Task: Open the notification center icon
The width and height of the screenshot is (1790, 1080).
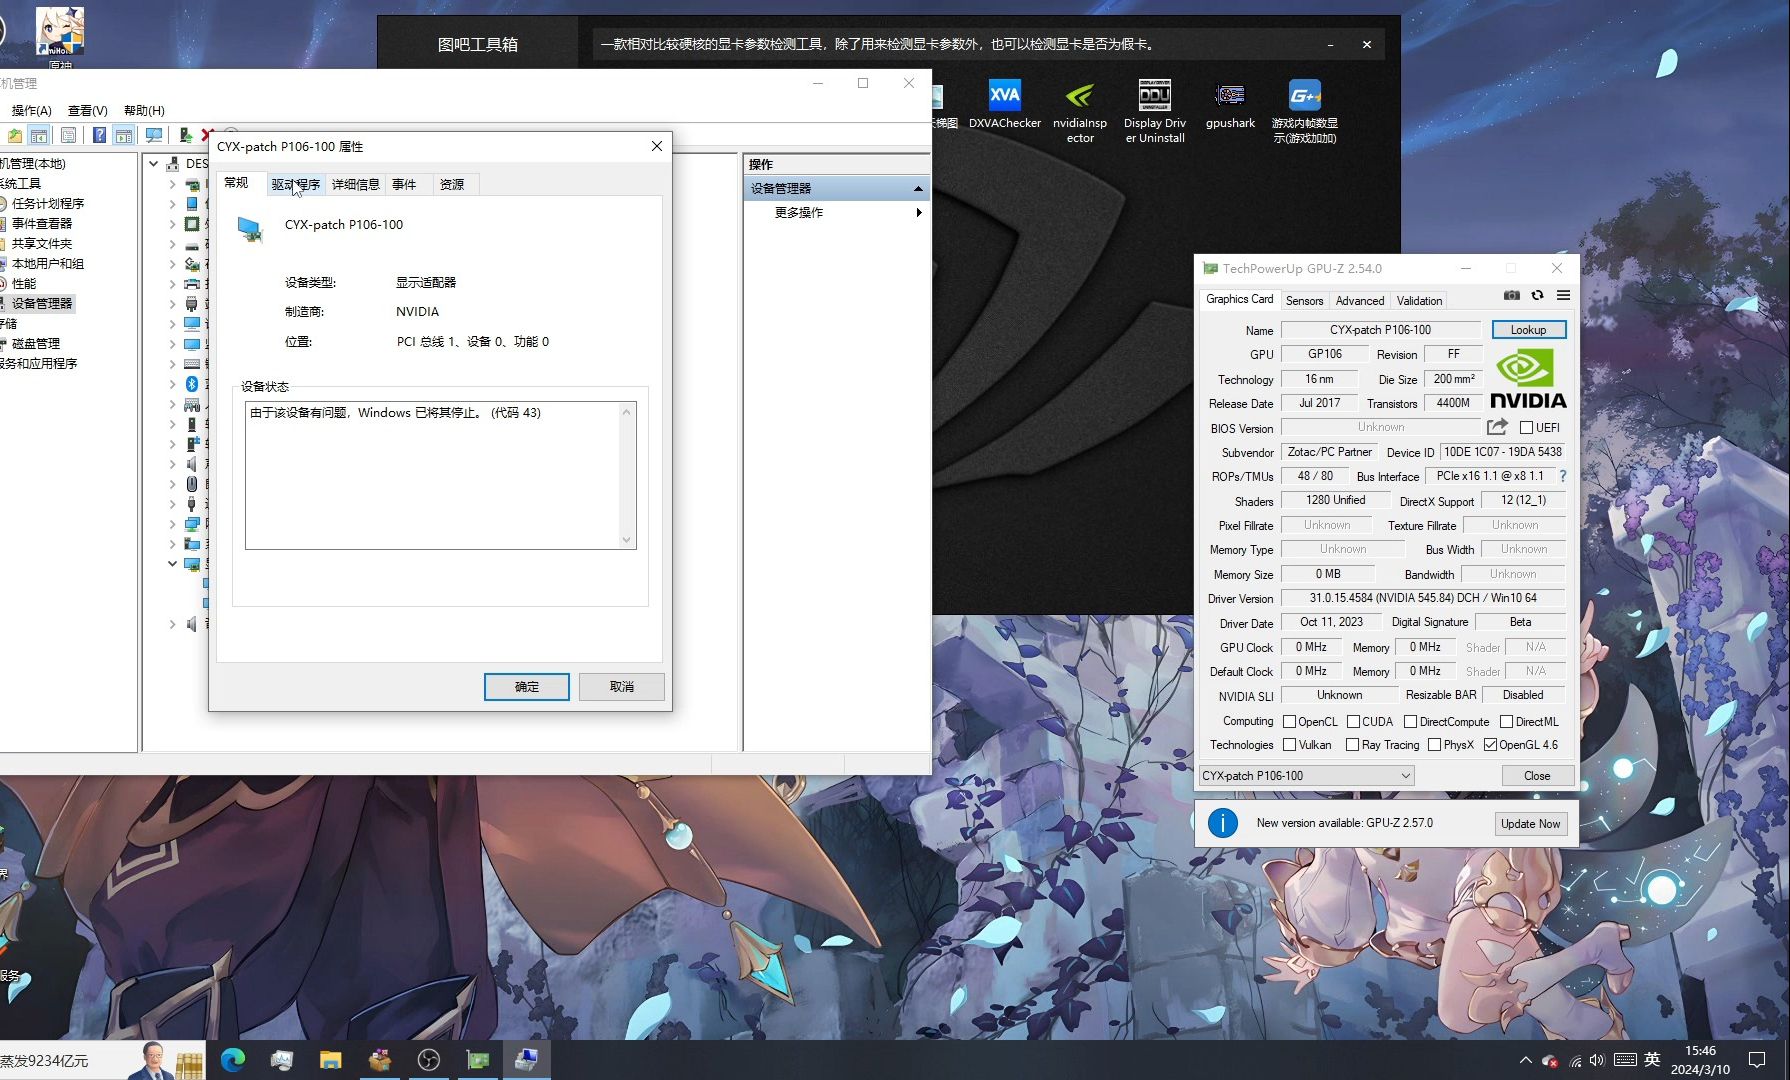Action: coord(1757,1060)
